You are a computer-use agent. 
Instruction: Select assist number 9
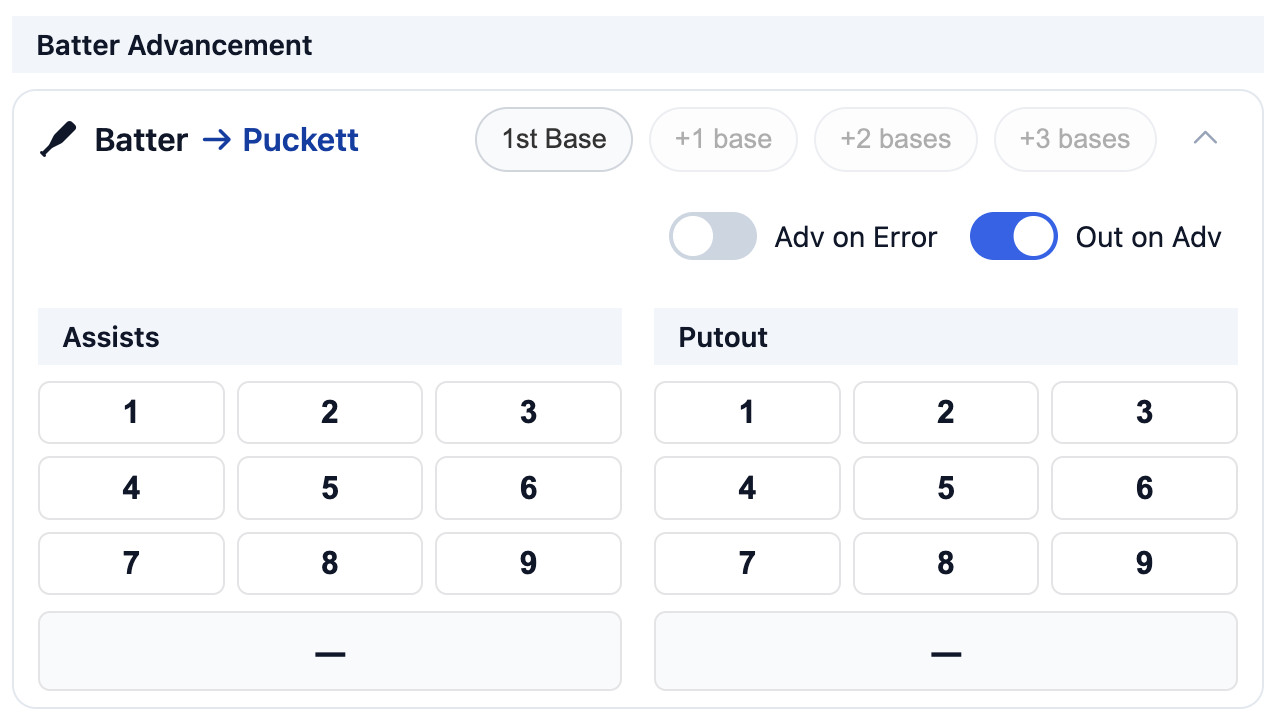528,563
